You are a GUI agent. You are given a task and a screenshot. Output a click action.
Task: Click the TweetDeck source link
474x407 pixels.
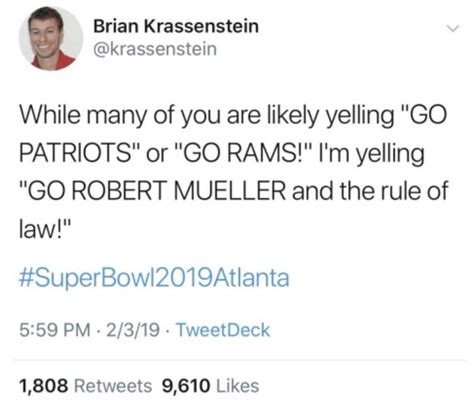(x=223, y=330)
